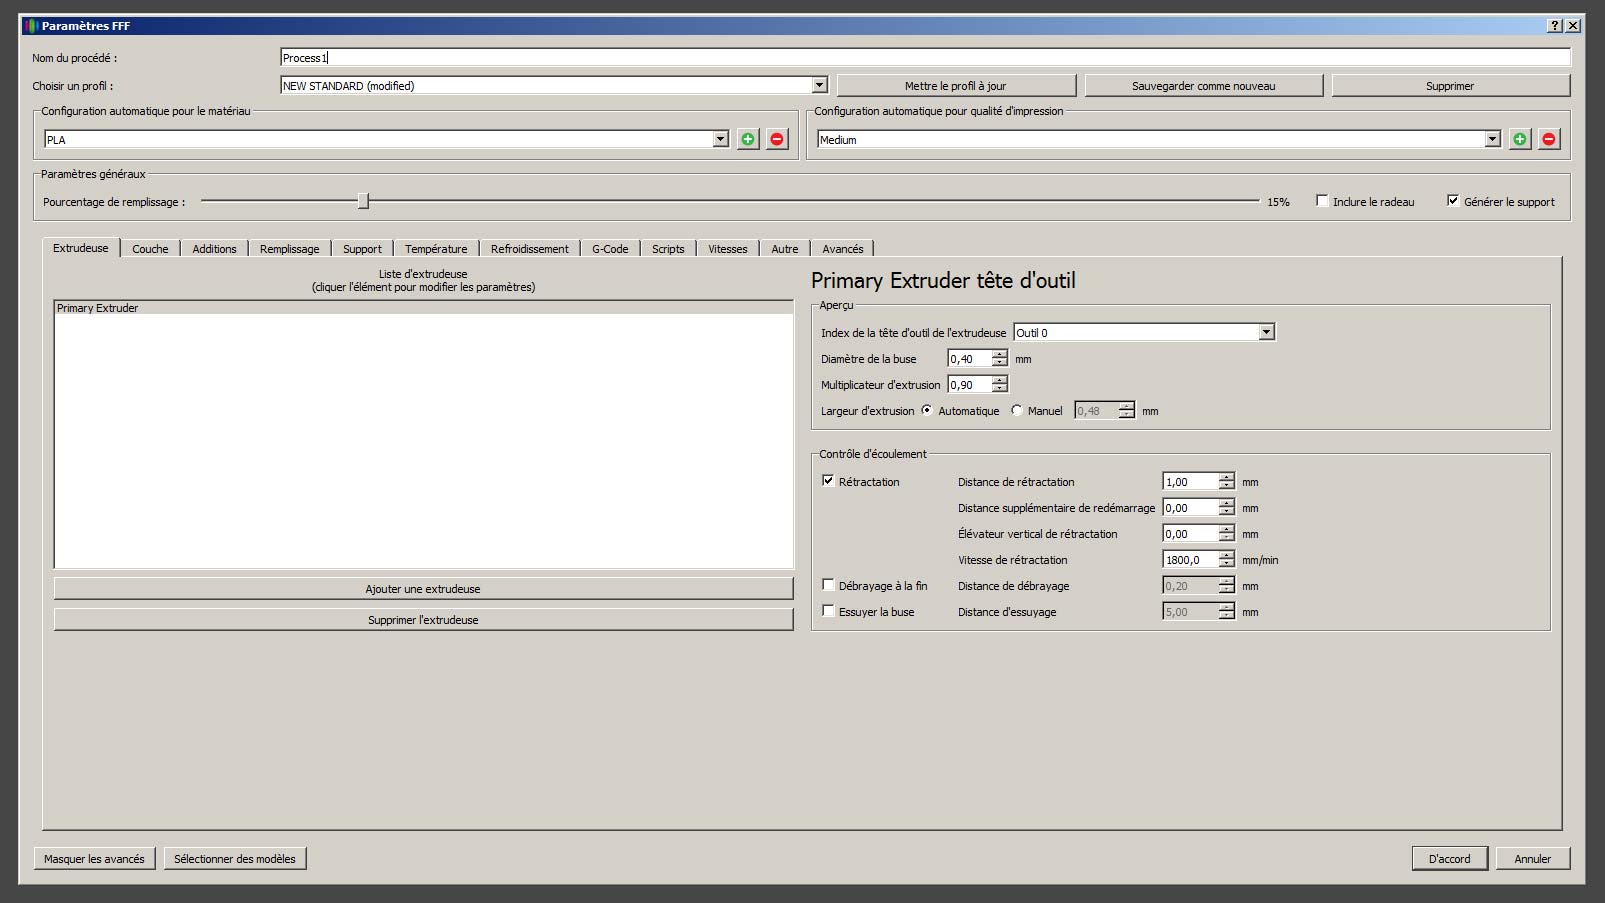The height and width of the screenshot is (903, 1605).
Task: Open the Remplissage tab
Action: (289, 249)
